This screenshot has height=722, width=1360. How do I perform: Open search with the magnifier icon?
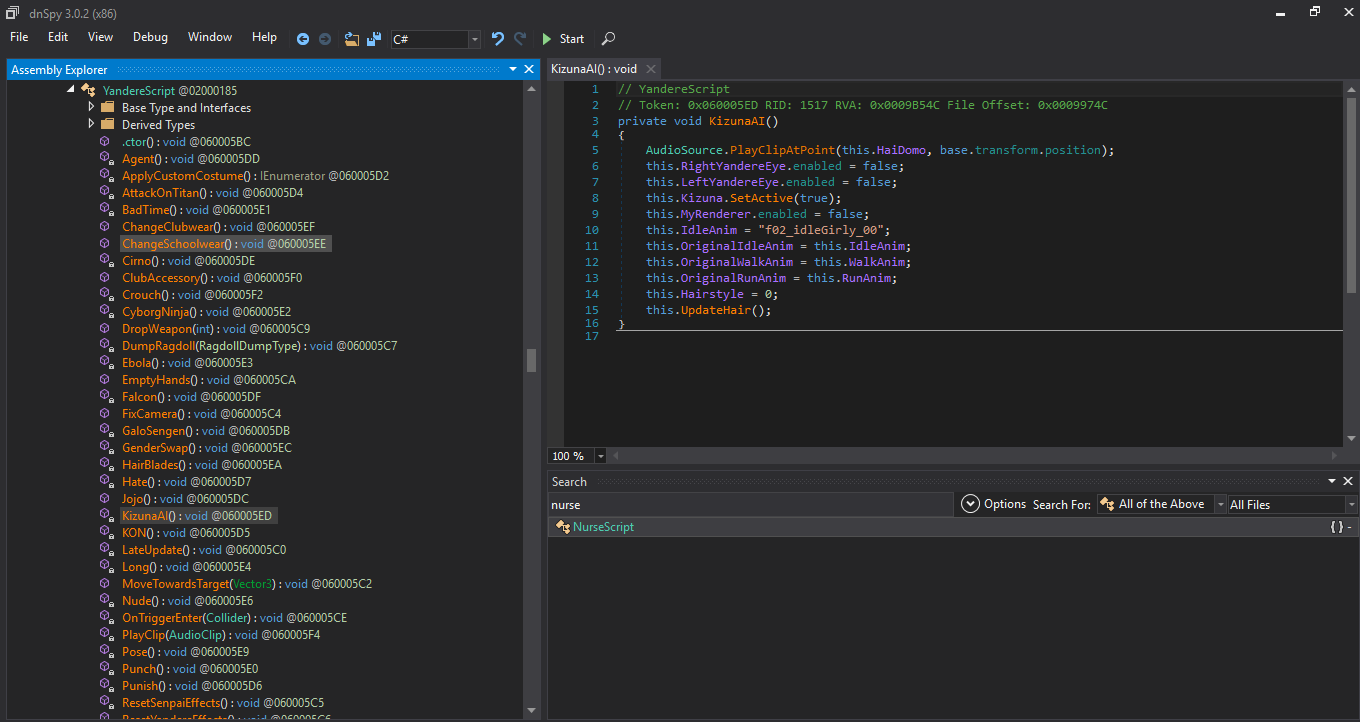coord(608,39)
